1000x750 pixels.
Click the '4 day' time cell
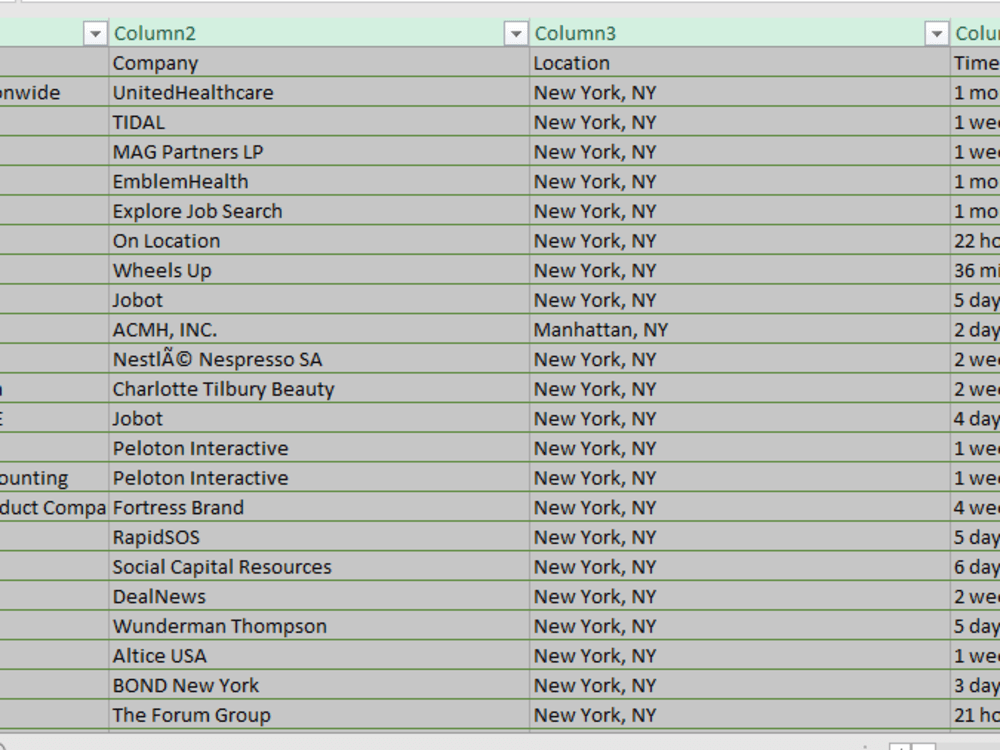pyautogui.click(x=976, y=418)
